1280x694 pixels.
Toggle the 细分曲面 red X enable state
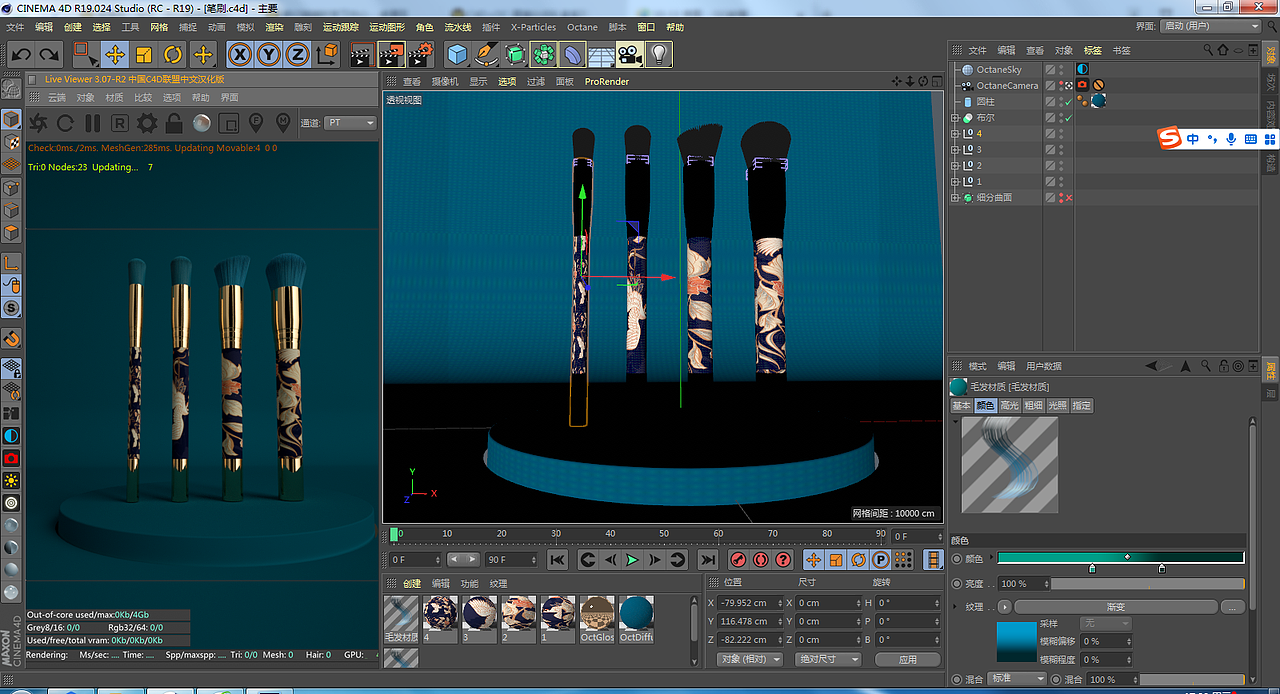click(1068, 198)
